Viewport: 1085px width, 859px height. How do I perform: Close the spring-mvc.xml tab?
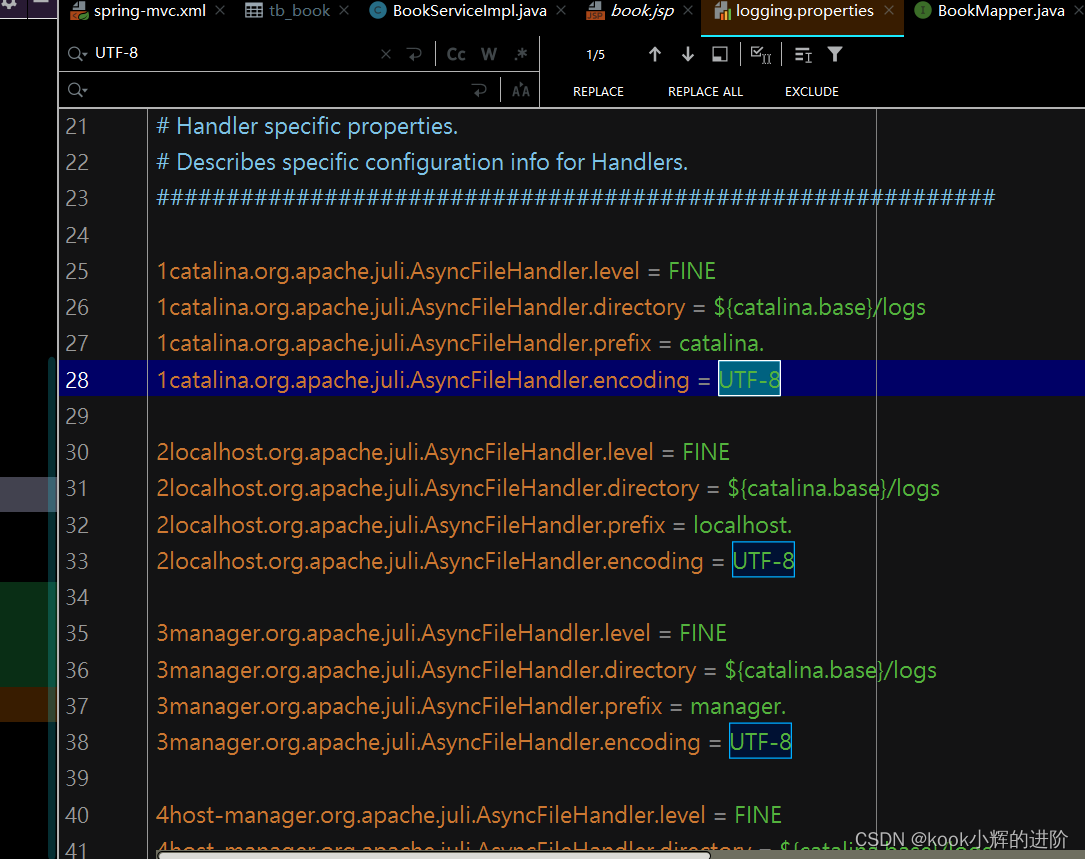(220, 10)
